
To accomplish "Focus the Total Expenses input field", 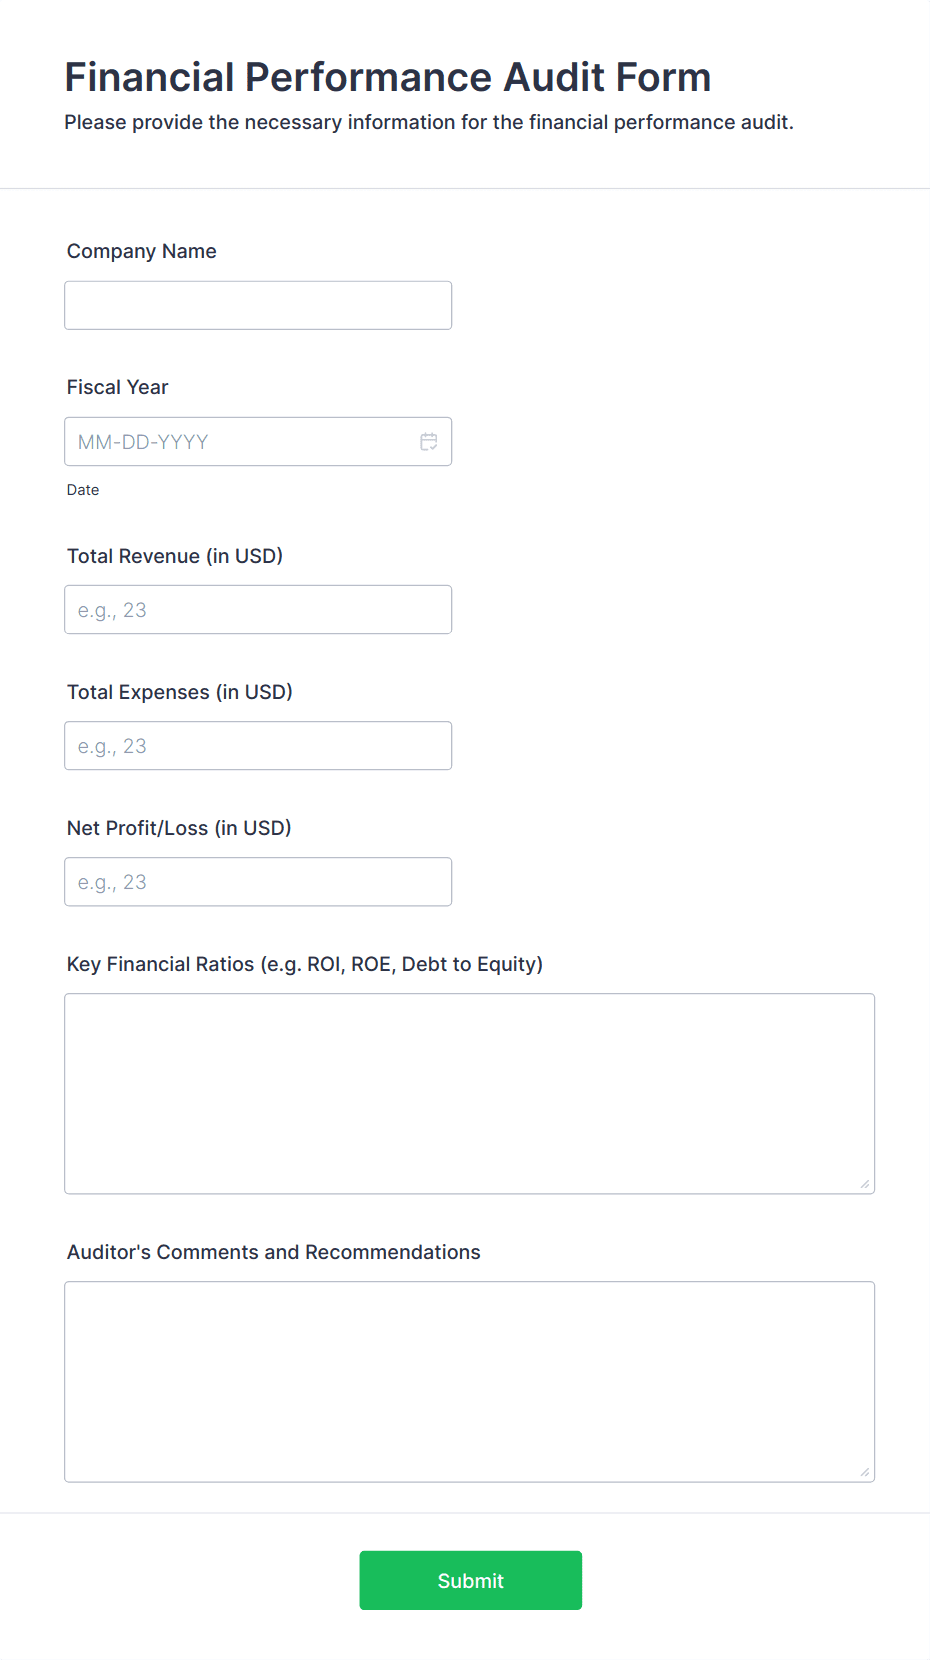I will 257,745.
